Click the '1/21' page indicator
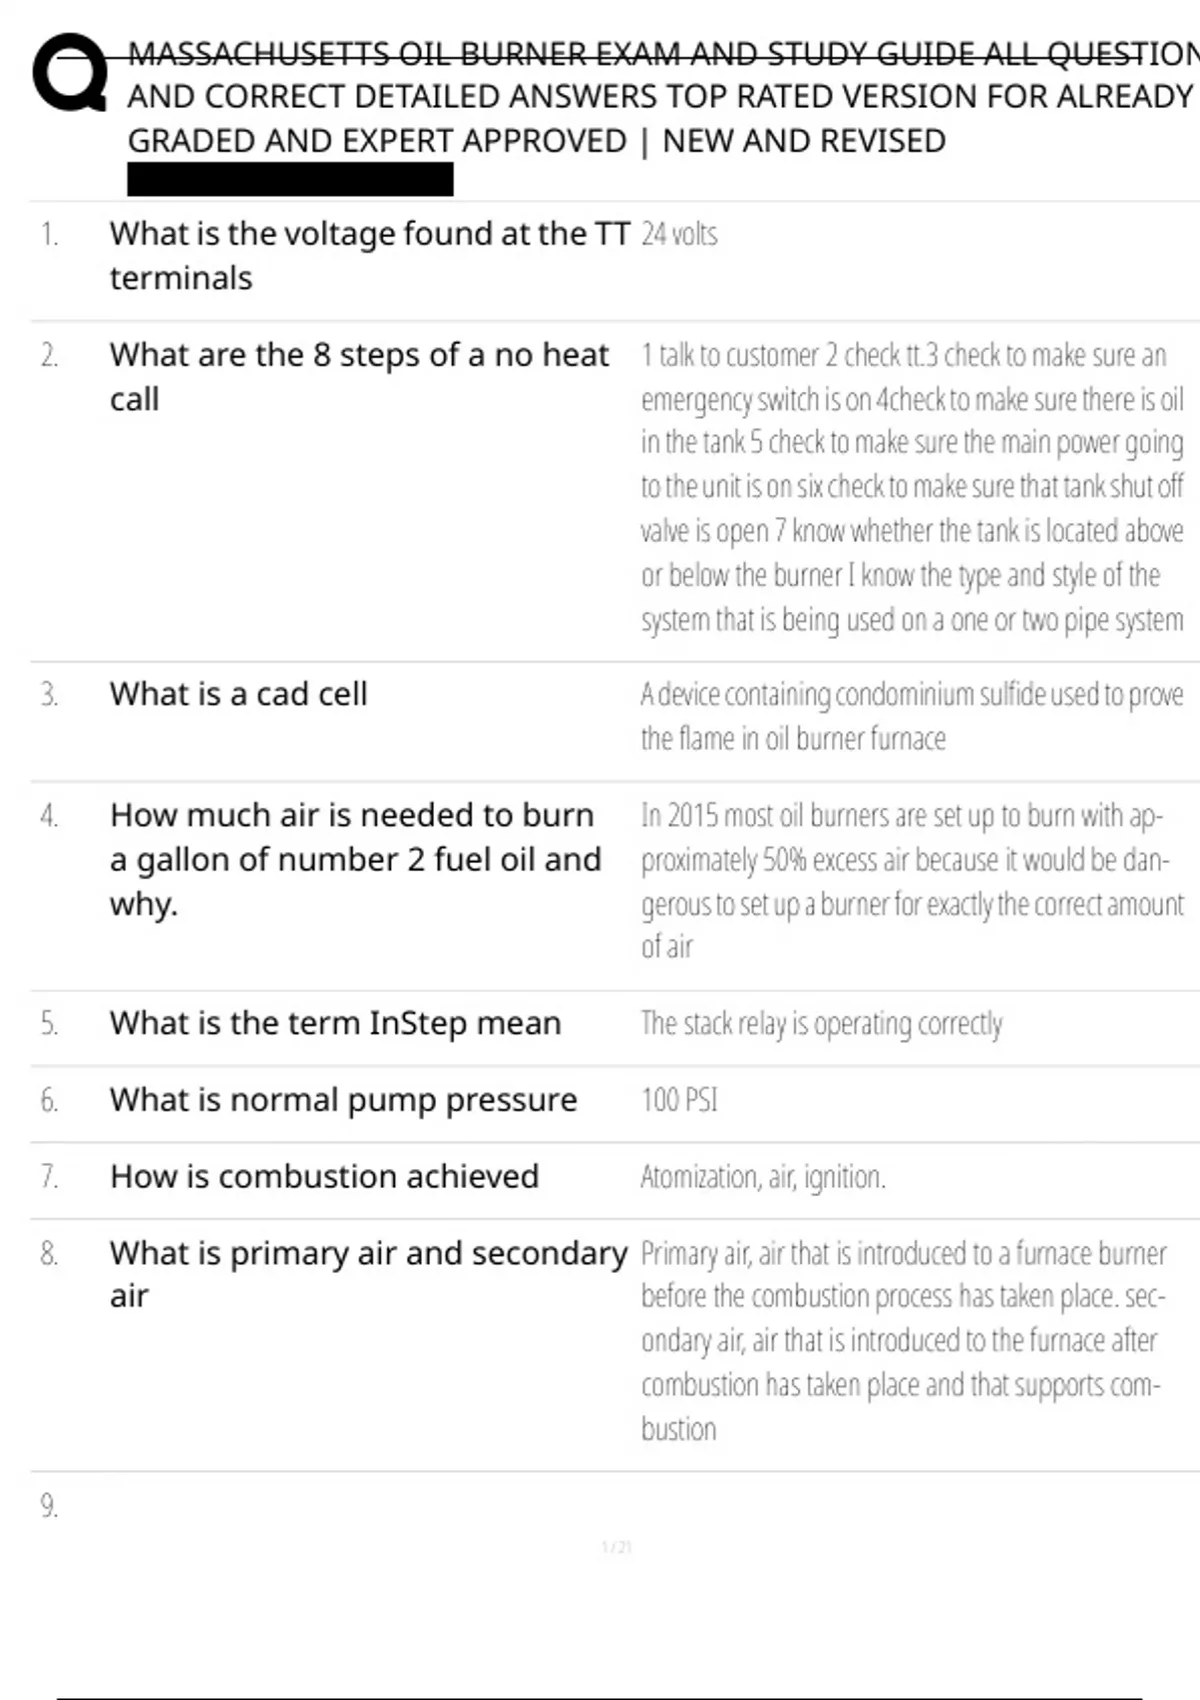This screenshot has height=1700, width=1200. pyautogui.click(x=617, y=1547)
